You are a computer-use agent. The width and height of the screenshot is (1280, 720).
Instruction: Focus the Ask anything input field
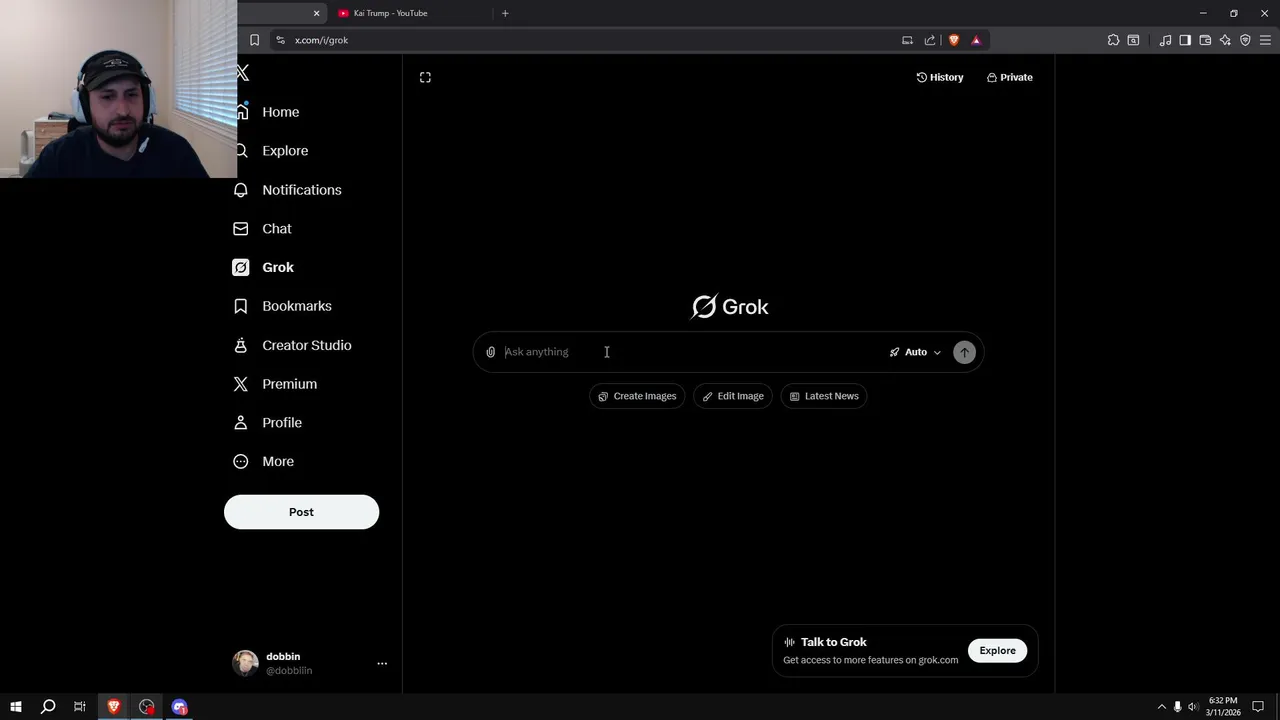(x=692, y=352)
